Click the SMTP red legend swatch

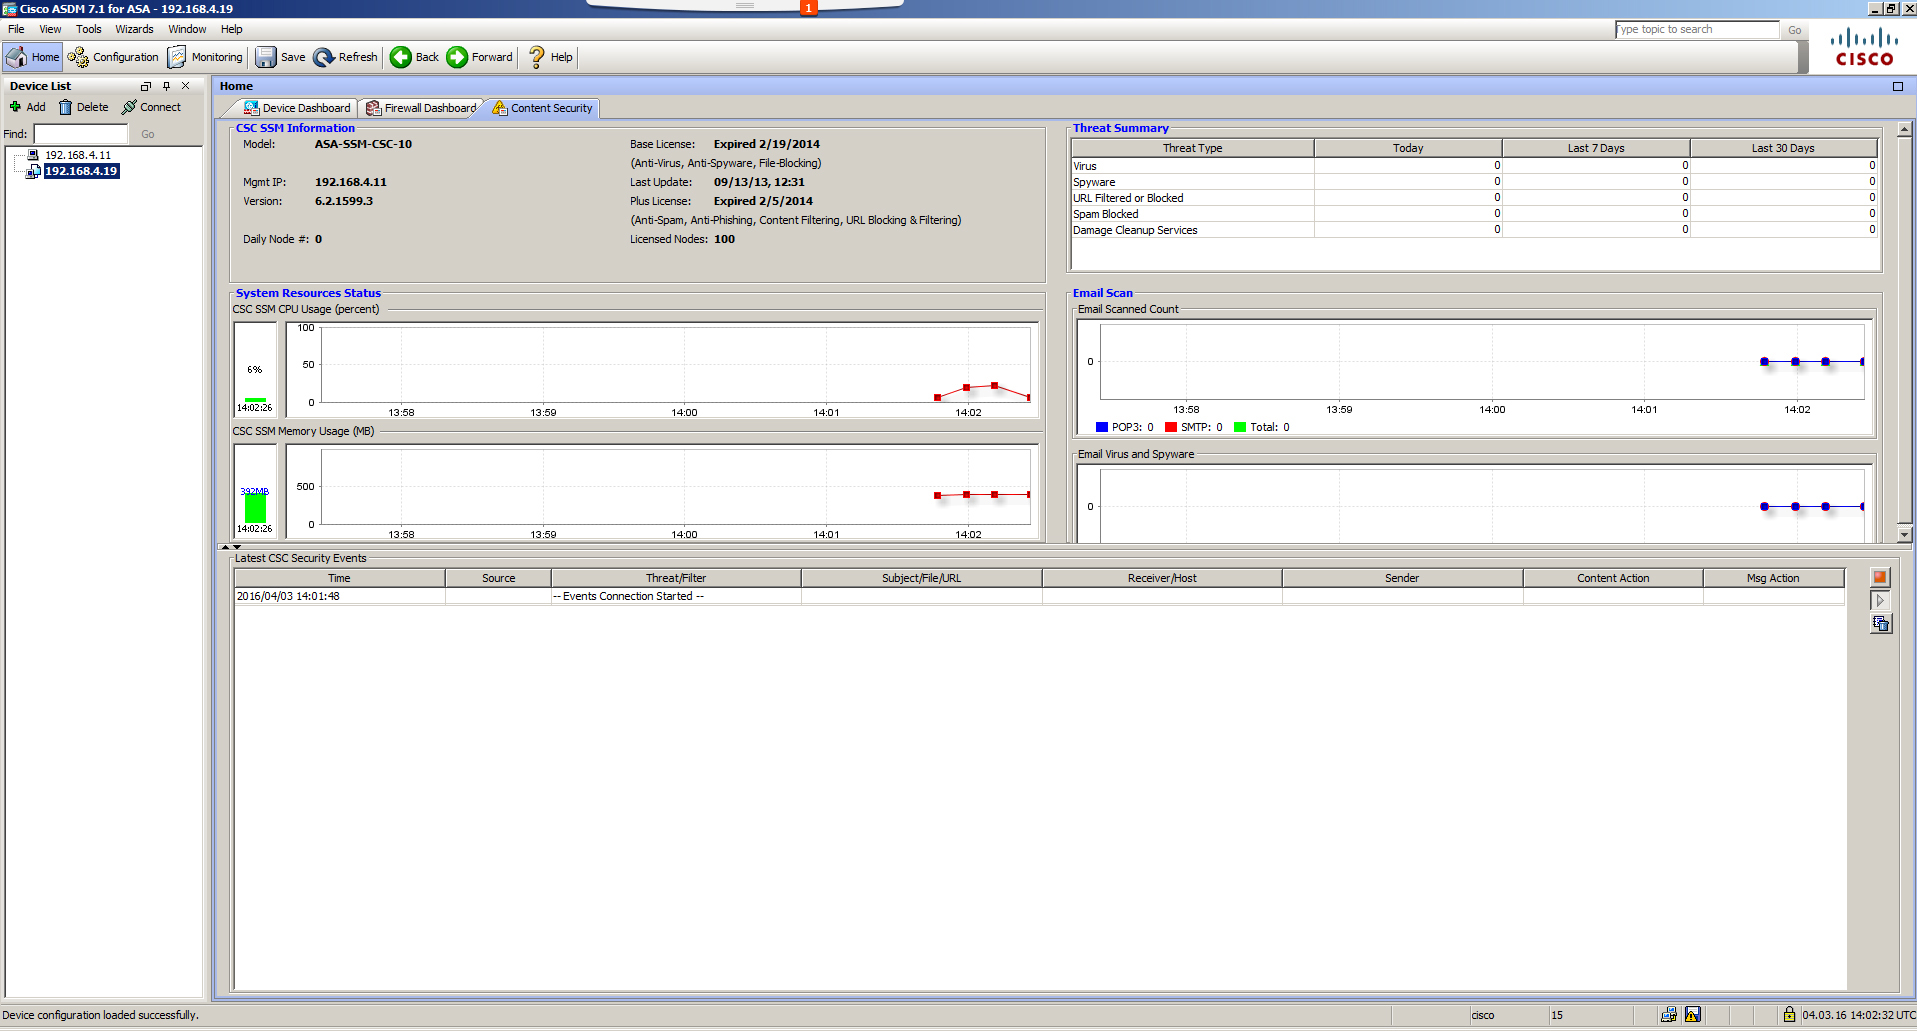1171,427
